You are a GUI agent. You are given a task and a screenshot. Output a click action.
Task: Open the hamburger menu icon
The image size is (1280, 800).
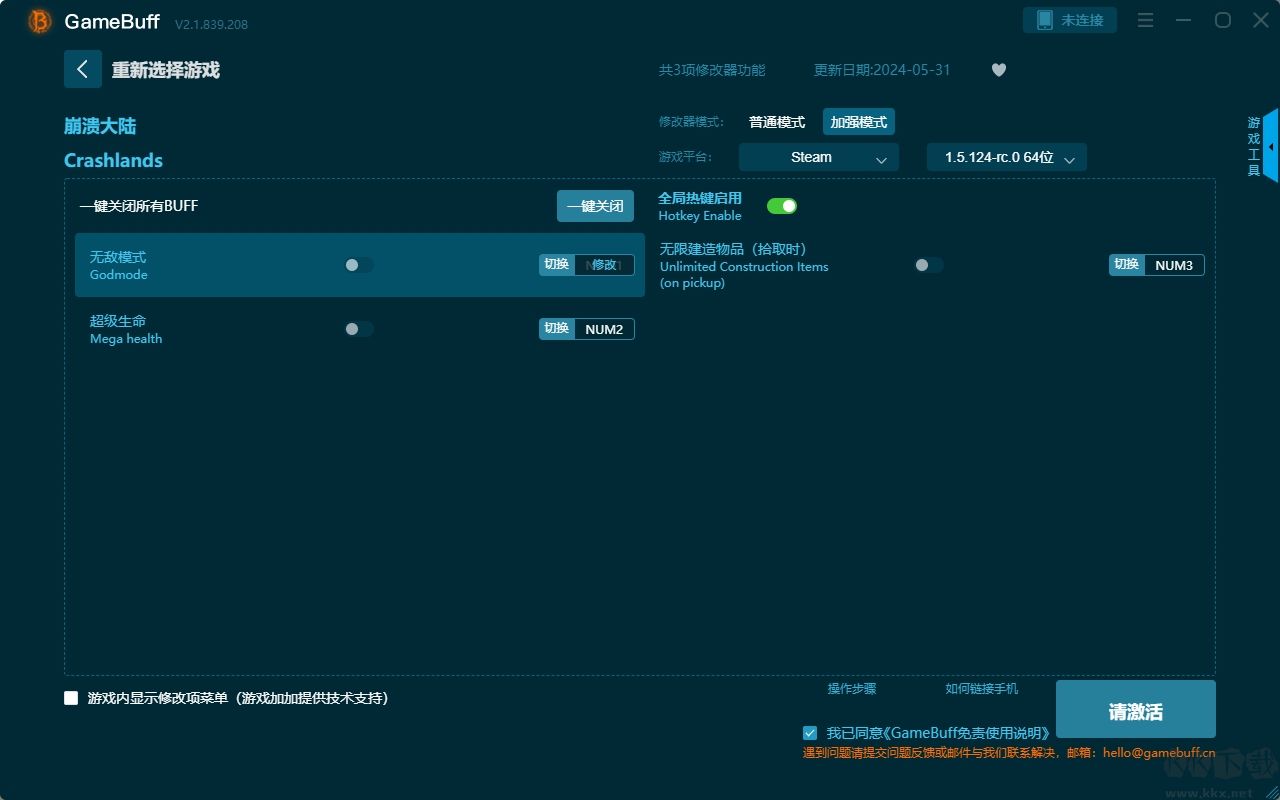(1146, 20)
